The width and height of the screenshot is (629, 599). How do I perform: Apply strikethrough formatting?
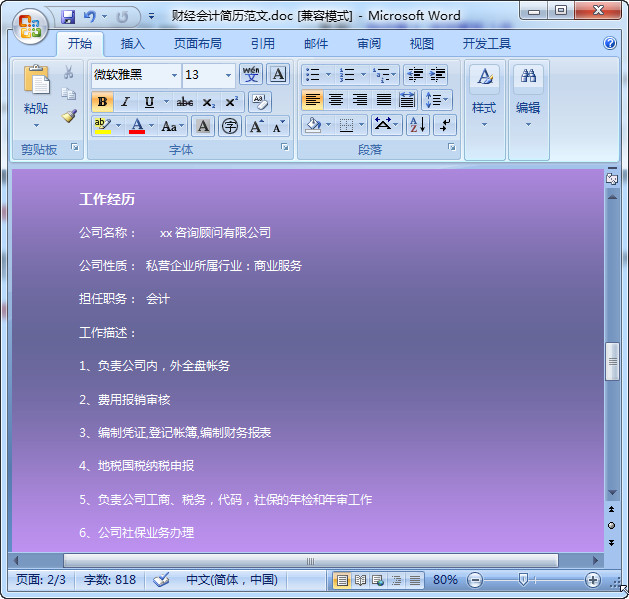tap(185, 102)
